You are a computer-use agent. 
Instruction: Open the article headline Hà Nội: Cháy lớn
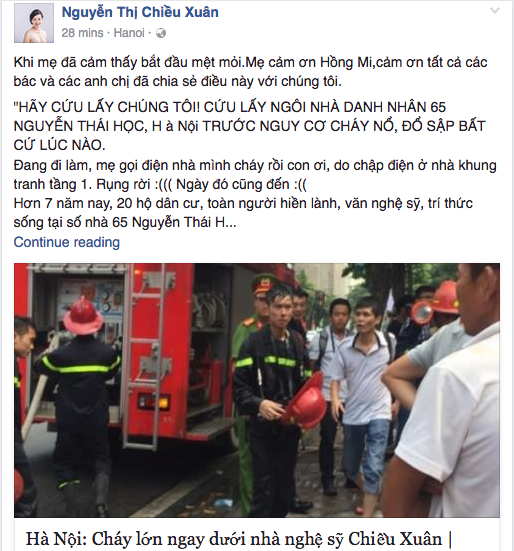238,539
